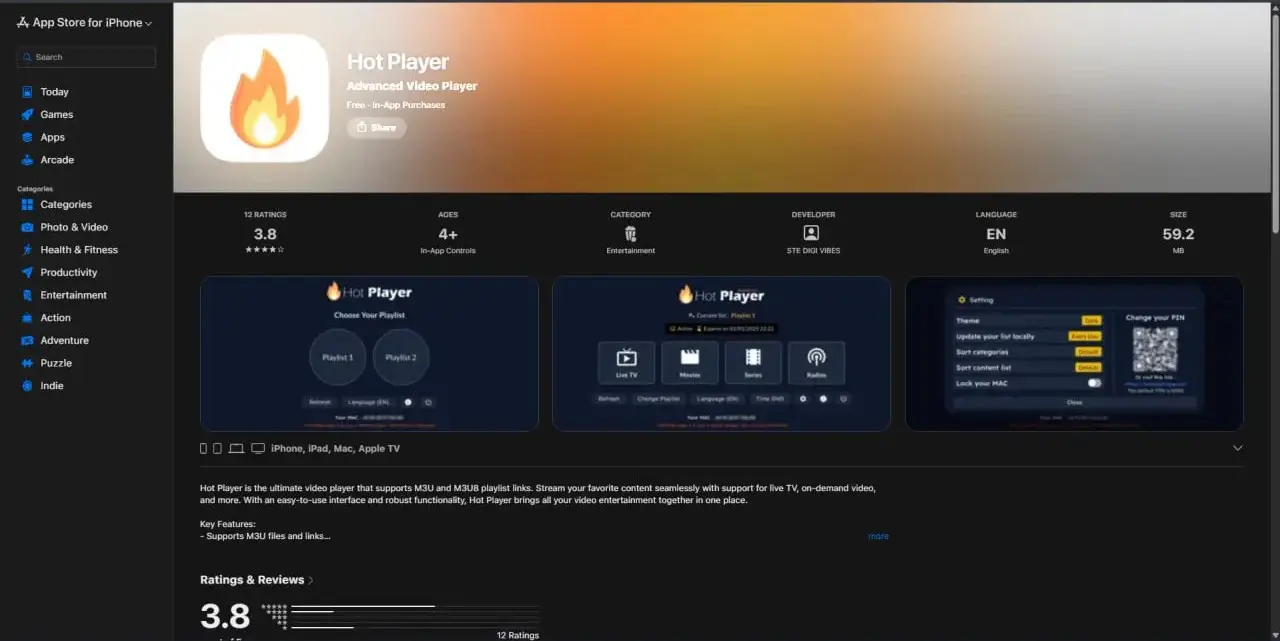The height and width of the screenshot is (641, 1280).
Task: Expand the device compatibility chevron
Action: click(x=1238, y=448)
